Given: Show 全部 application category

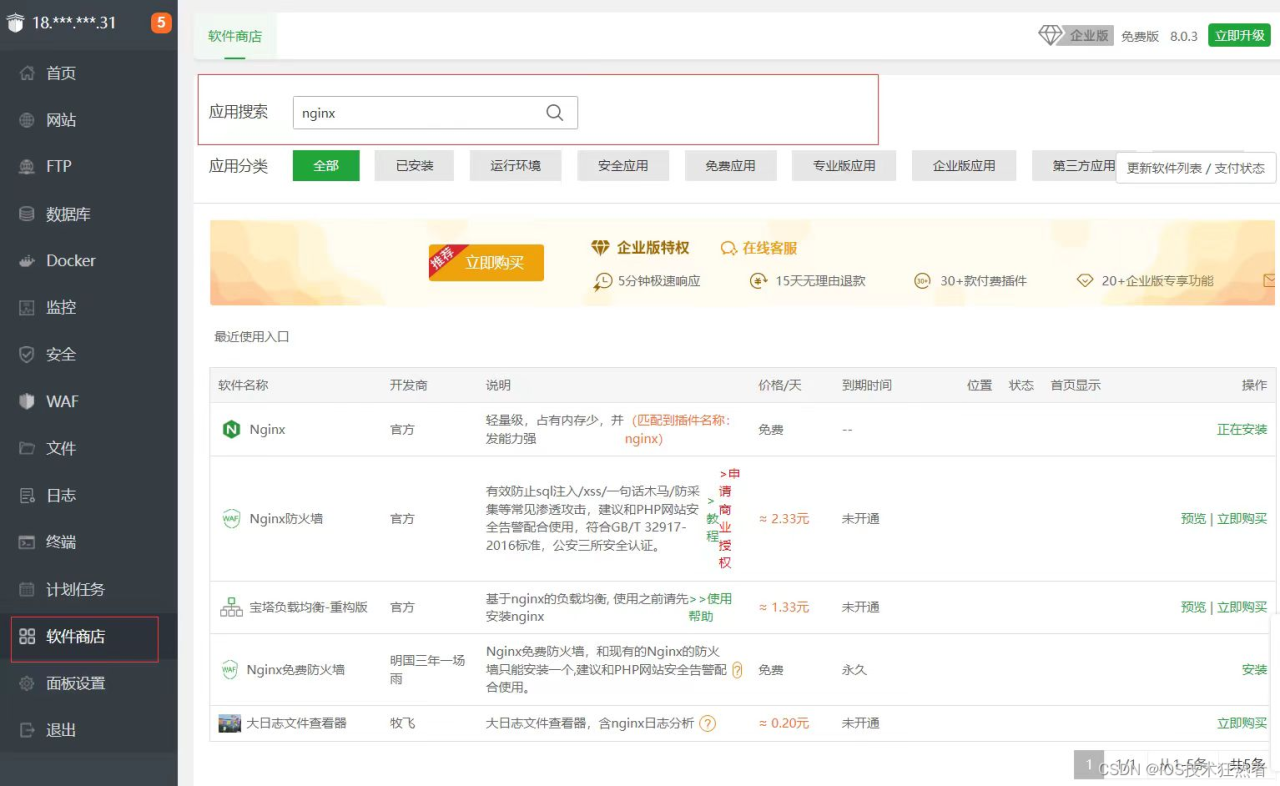Looking at the screenshot, I should coord(326,166).
